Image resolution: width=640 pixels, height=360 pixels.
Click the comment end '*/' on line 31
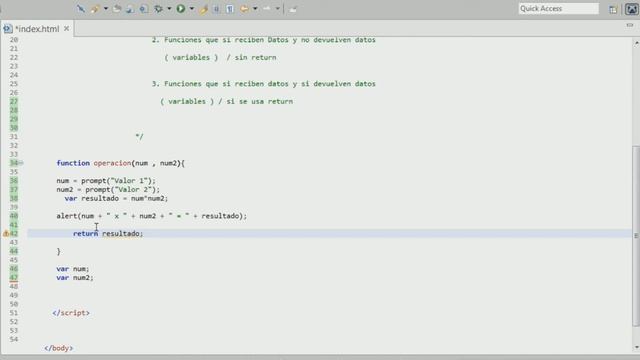pos(139,137)
